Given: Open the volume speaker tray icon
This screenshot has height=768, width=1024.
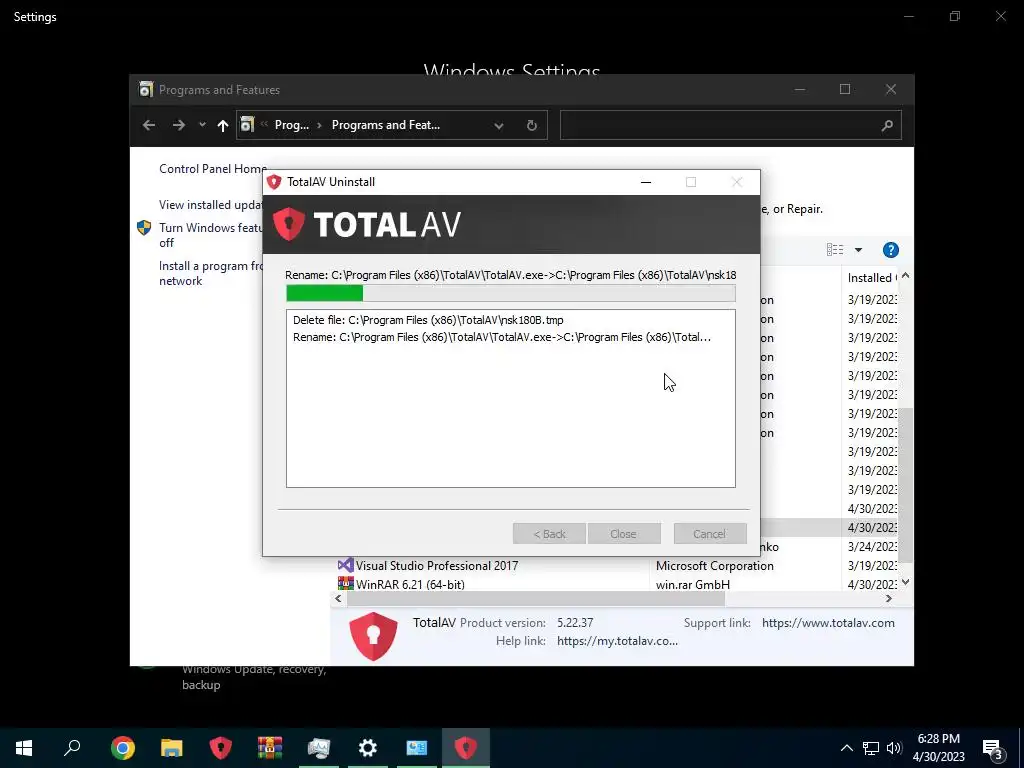Looking at the screenshot, I should click(x=894, y=748).
